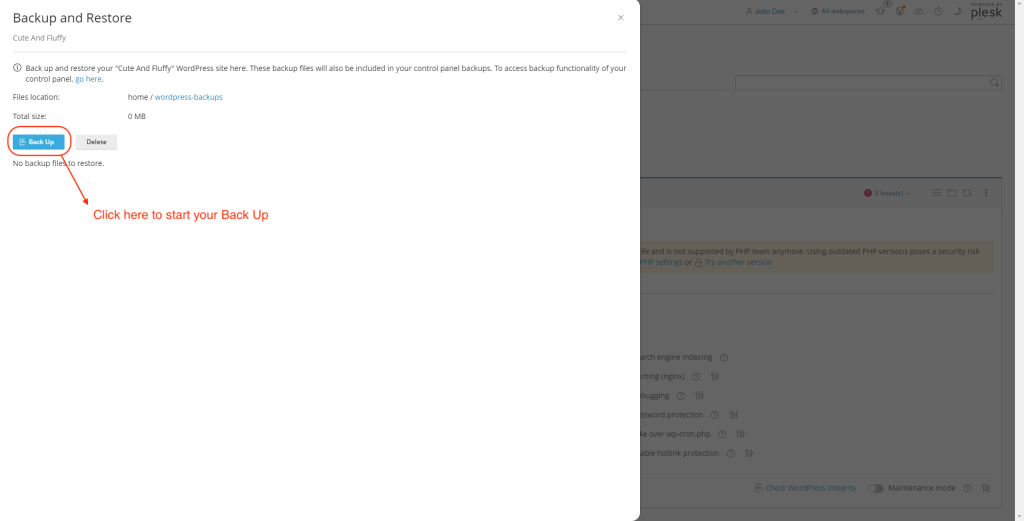Click the Plesk logo
The image size is (1024, 521).
pyautogui.click(x=985, y=11)
